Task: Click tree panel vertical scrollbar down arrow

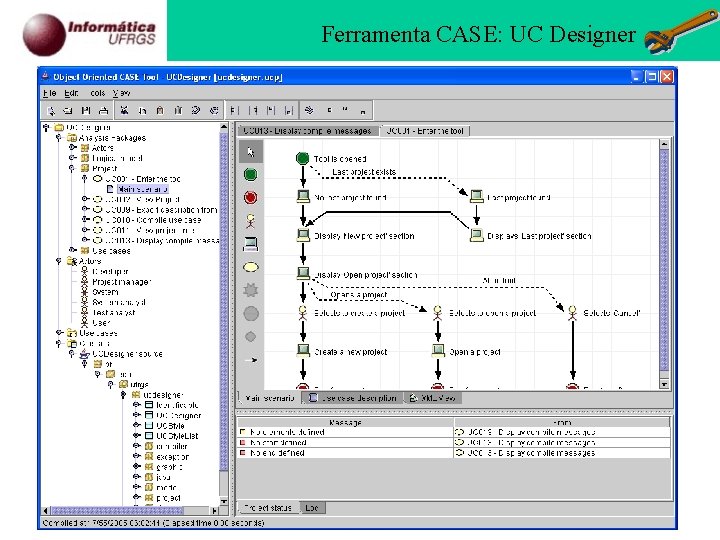Action: (224, 501)
